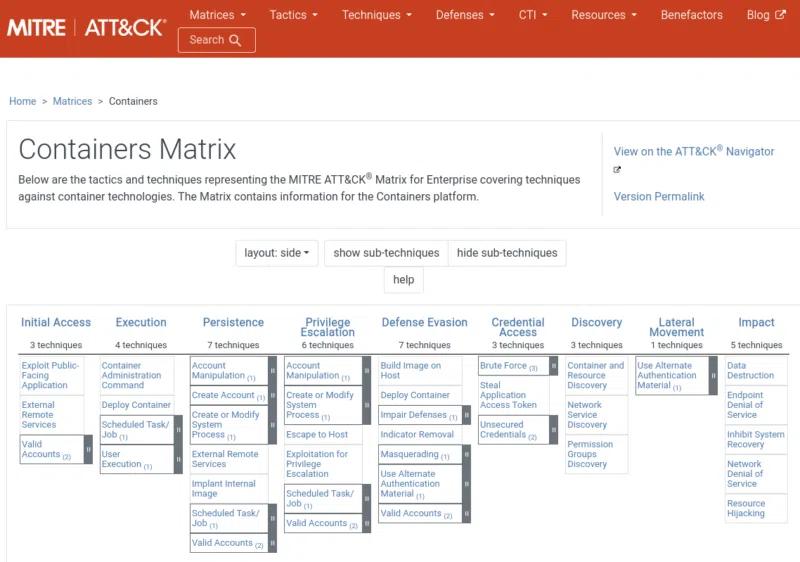Open the Defense Evasion tactic heading
This screenshot has height=562, width=800.
[x=424, y=322]
